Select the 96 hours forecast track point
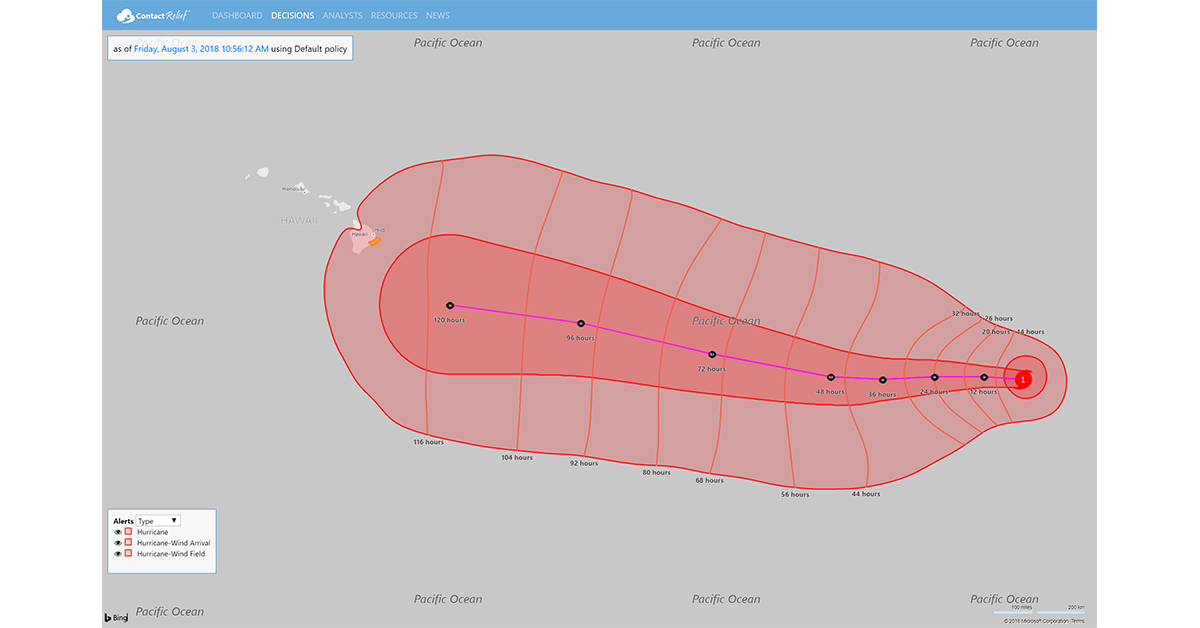1200x628 pixels. 581,323
